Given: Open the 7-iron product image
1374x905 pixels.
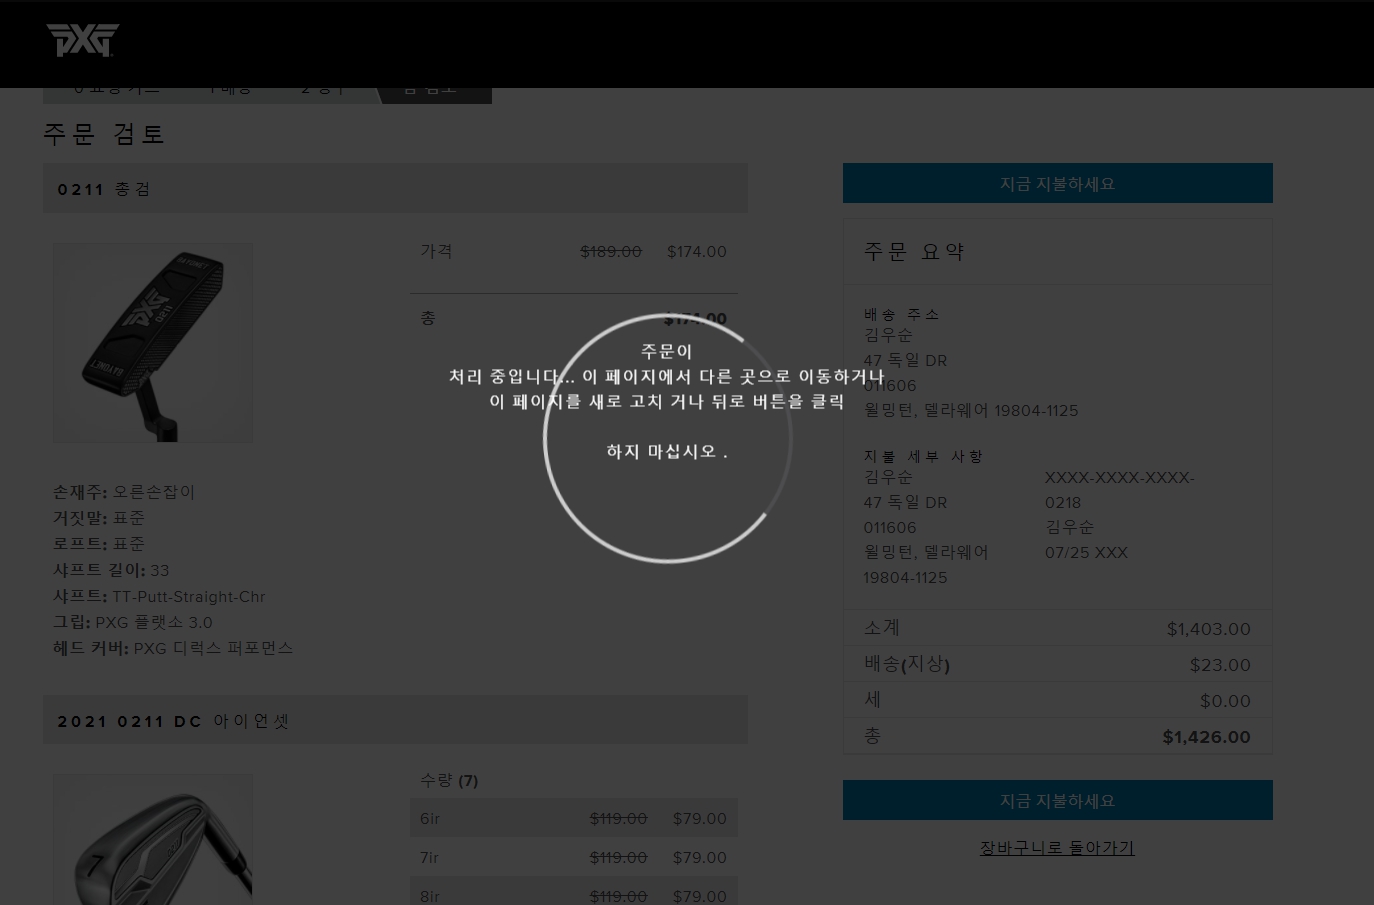Looking at the screenshot, I should [152, 840].
